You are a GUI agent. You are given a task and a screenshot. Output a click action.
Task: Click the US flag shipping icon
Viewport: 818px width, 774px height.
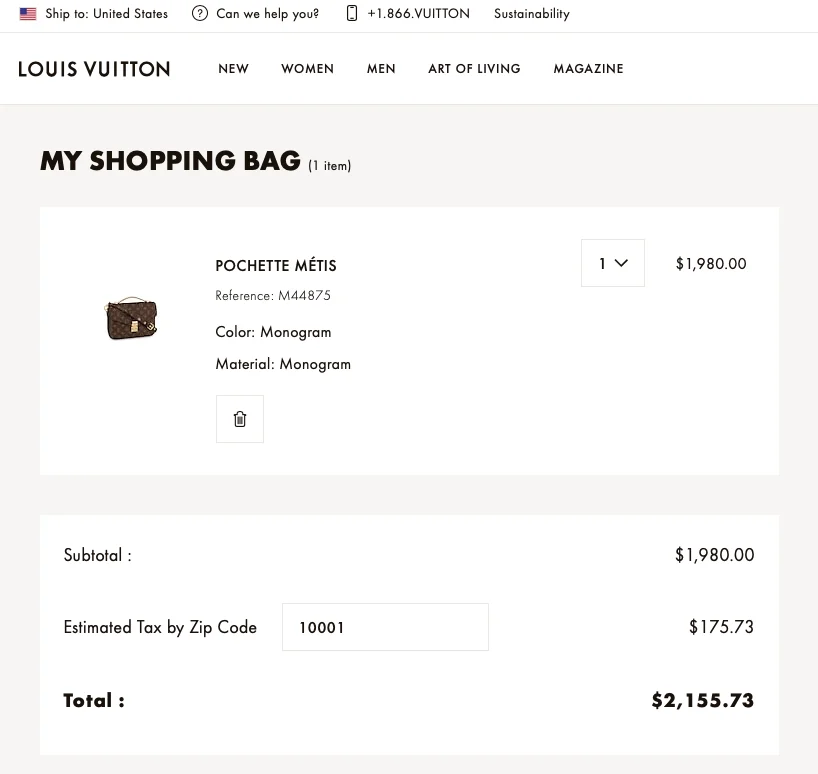point(27,14)
